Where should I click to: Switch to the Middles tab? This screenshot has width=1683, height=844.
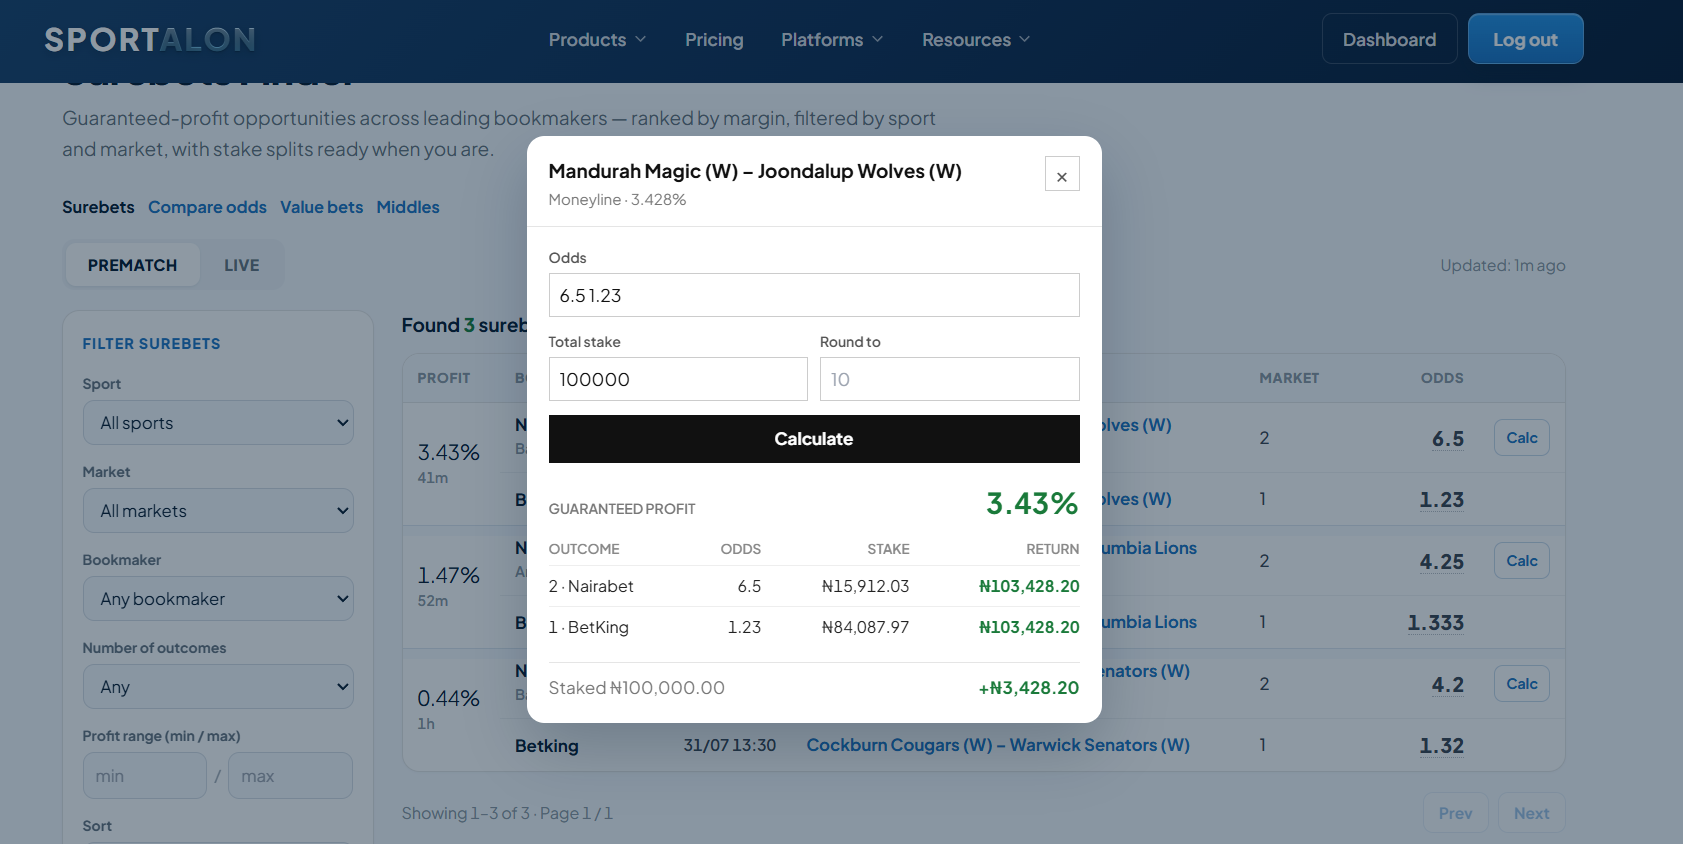408,207
